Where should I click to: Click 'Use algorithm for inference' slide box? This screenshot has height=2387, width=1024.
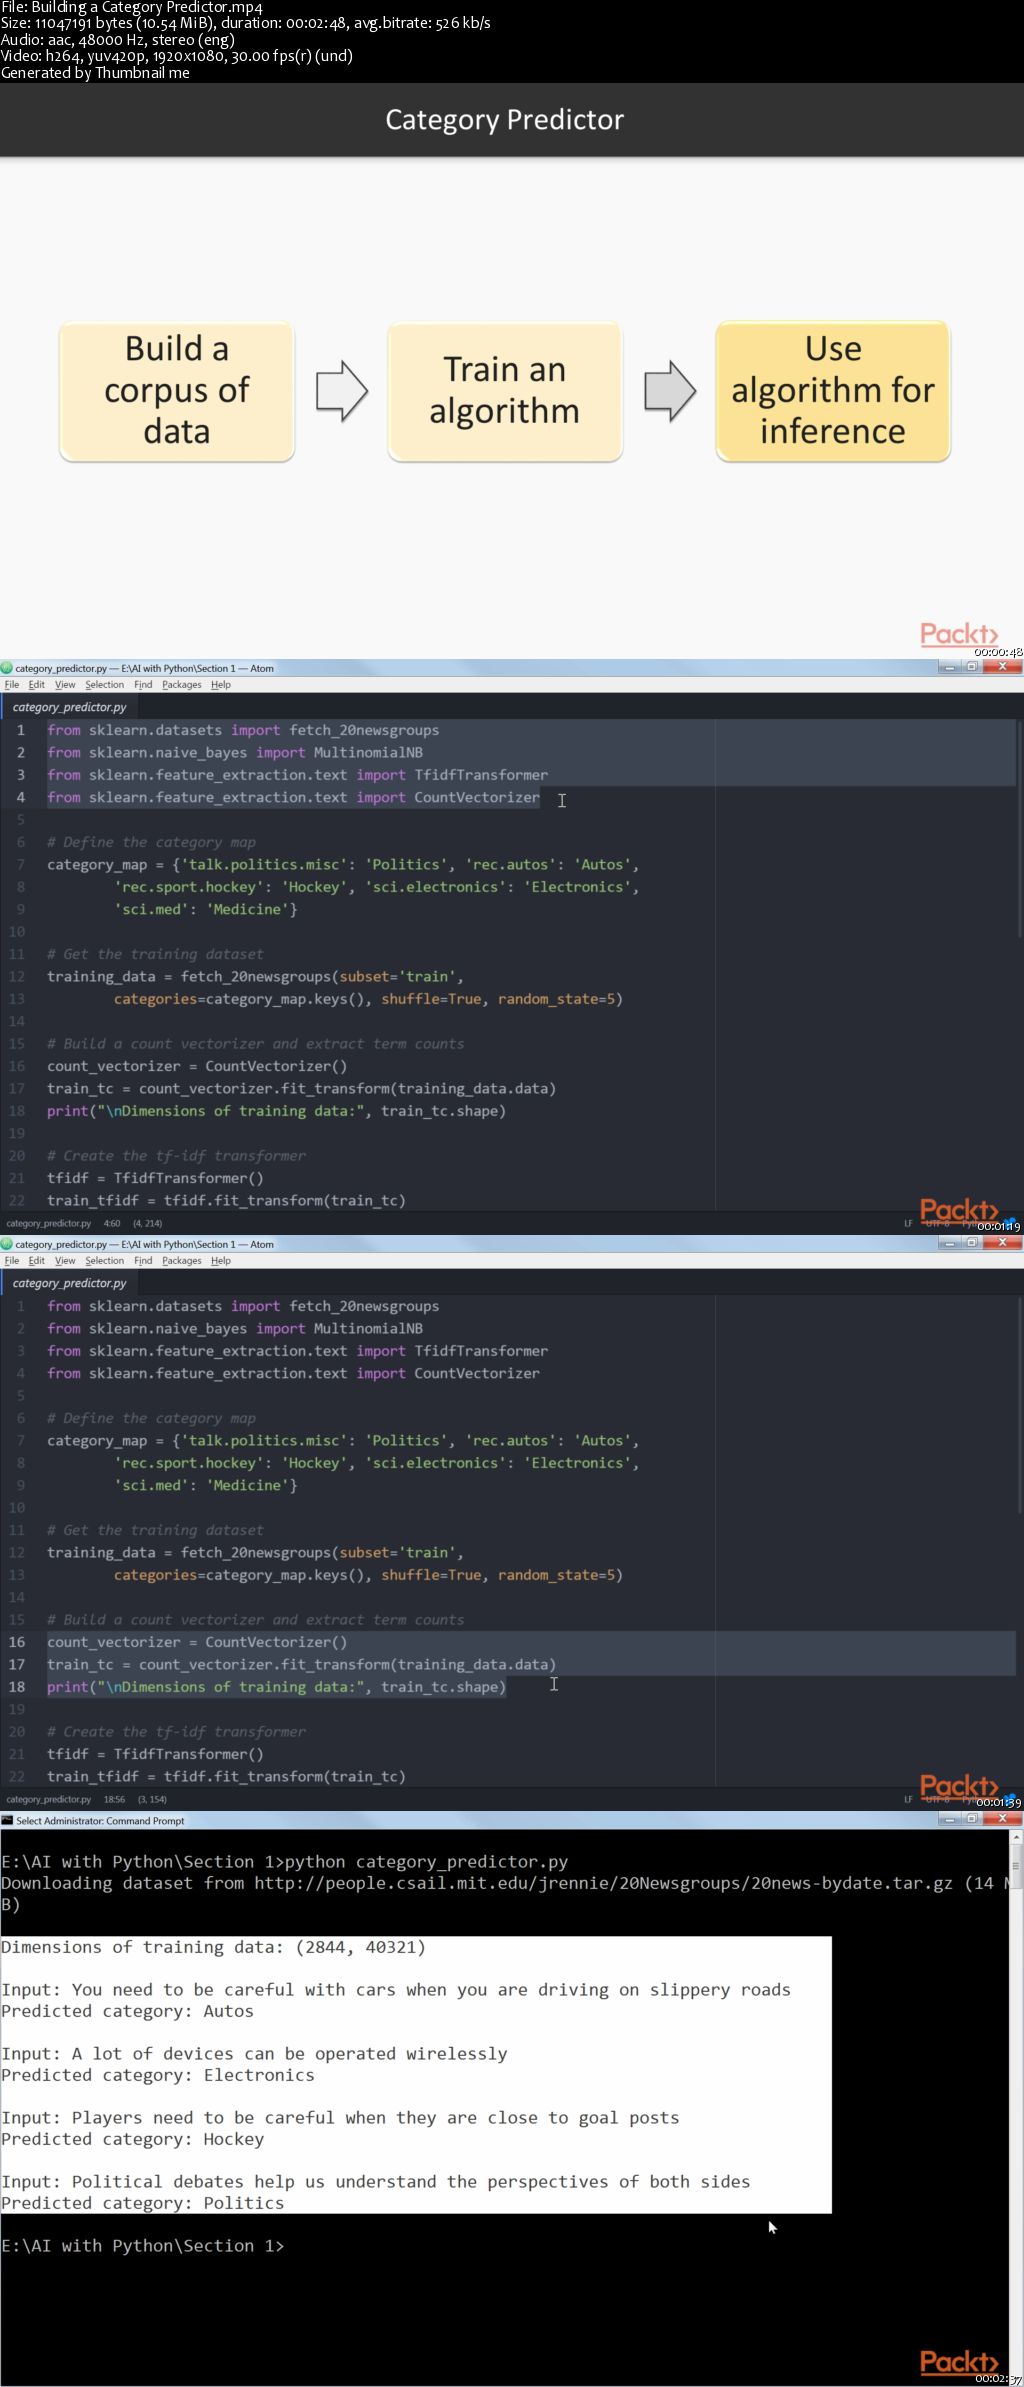[833, 391]
